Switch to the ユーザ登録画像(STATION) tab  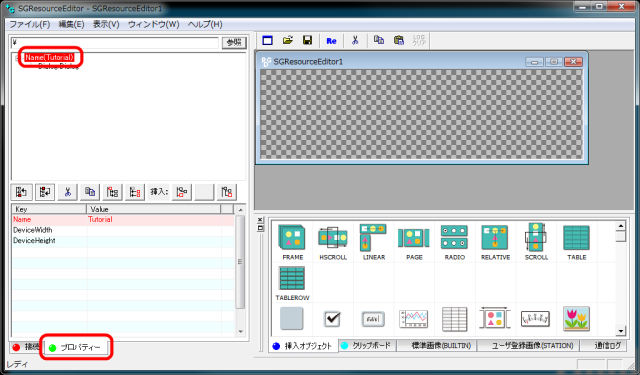pos(528,346)
